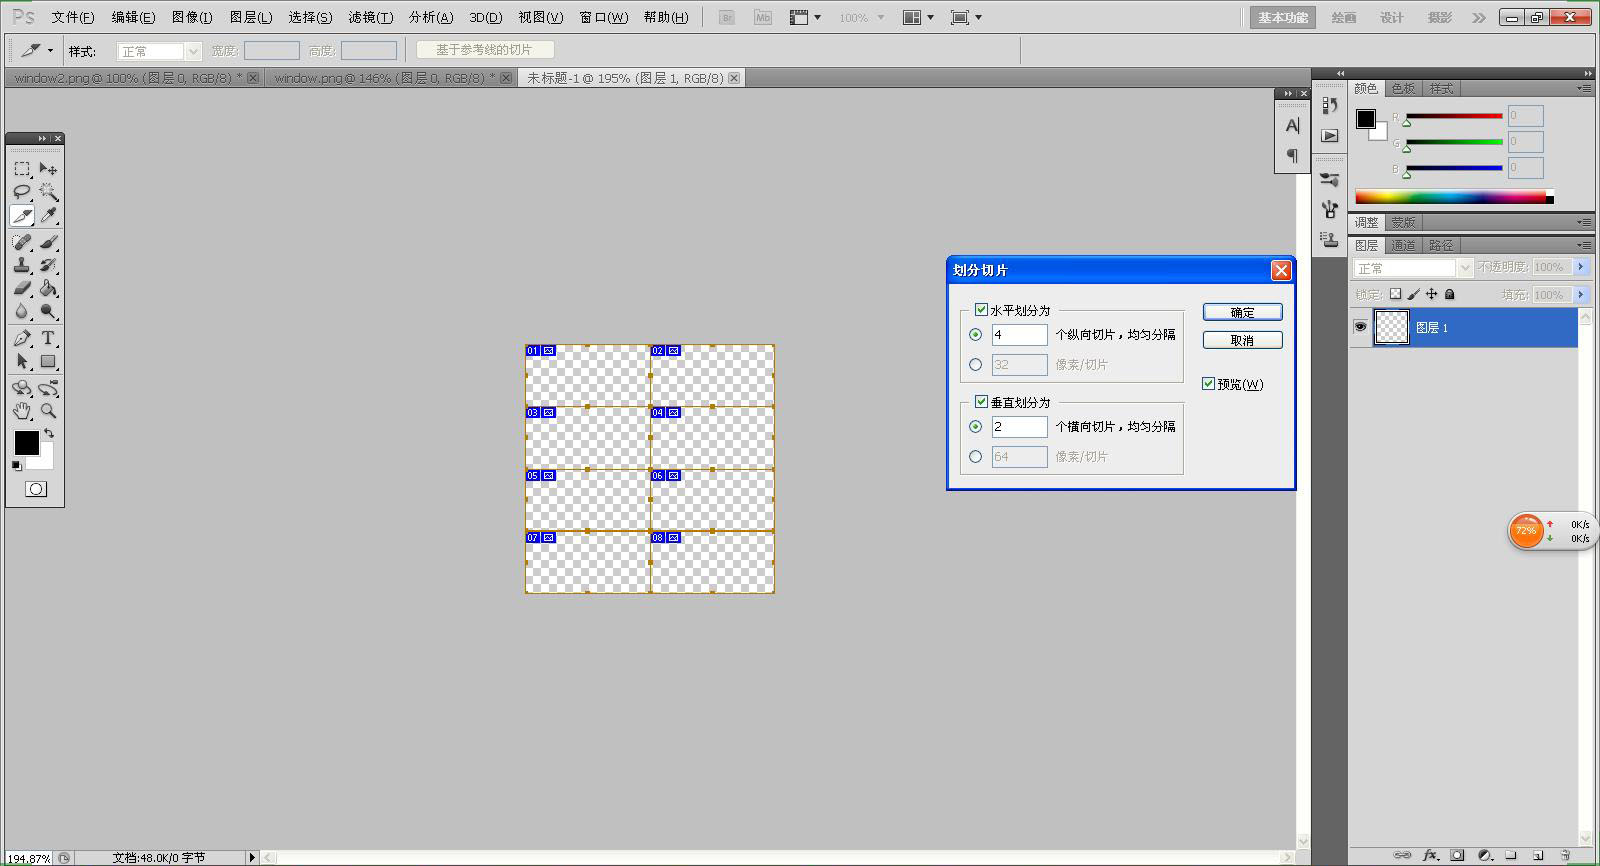Switch to the 通道 tab
The image size is (1600, 866).
pyautogui.click(x=1403, y=245)
